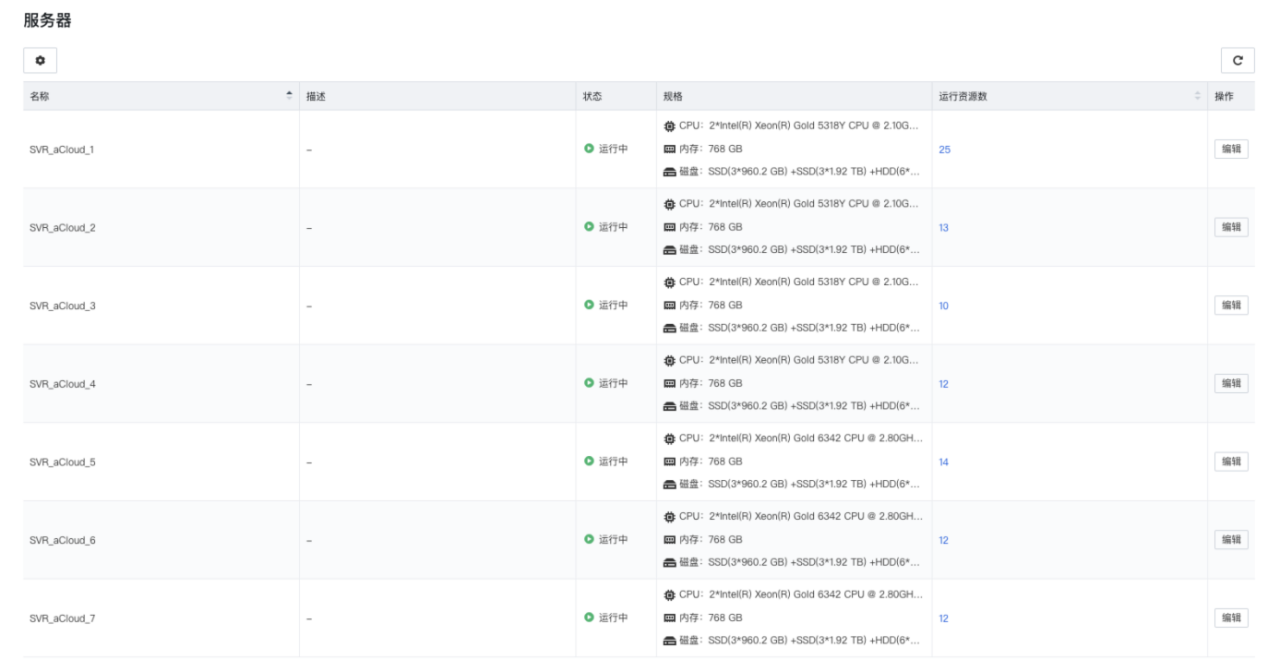Open resource count 14 for SVR_aCloud_5
The height and width of the screenshot is (672, 1280).
943,462
